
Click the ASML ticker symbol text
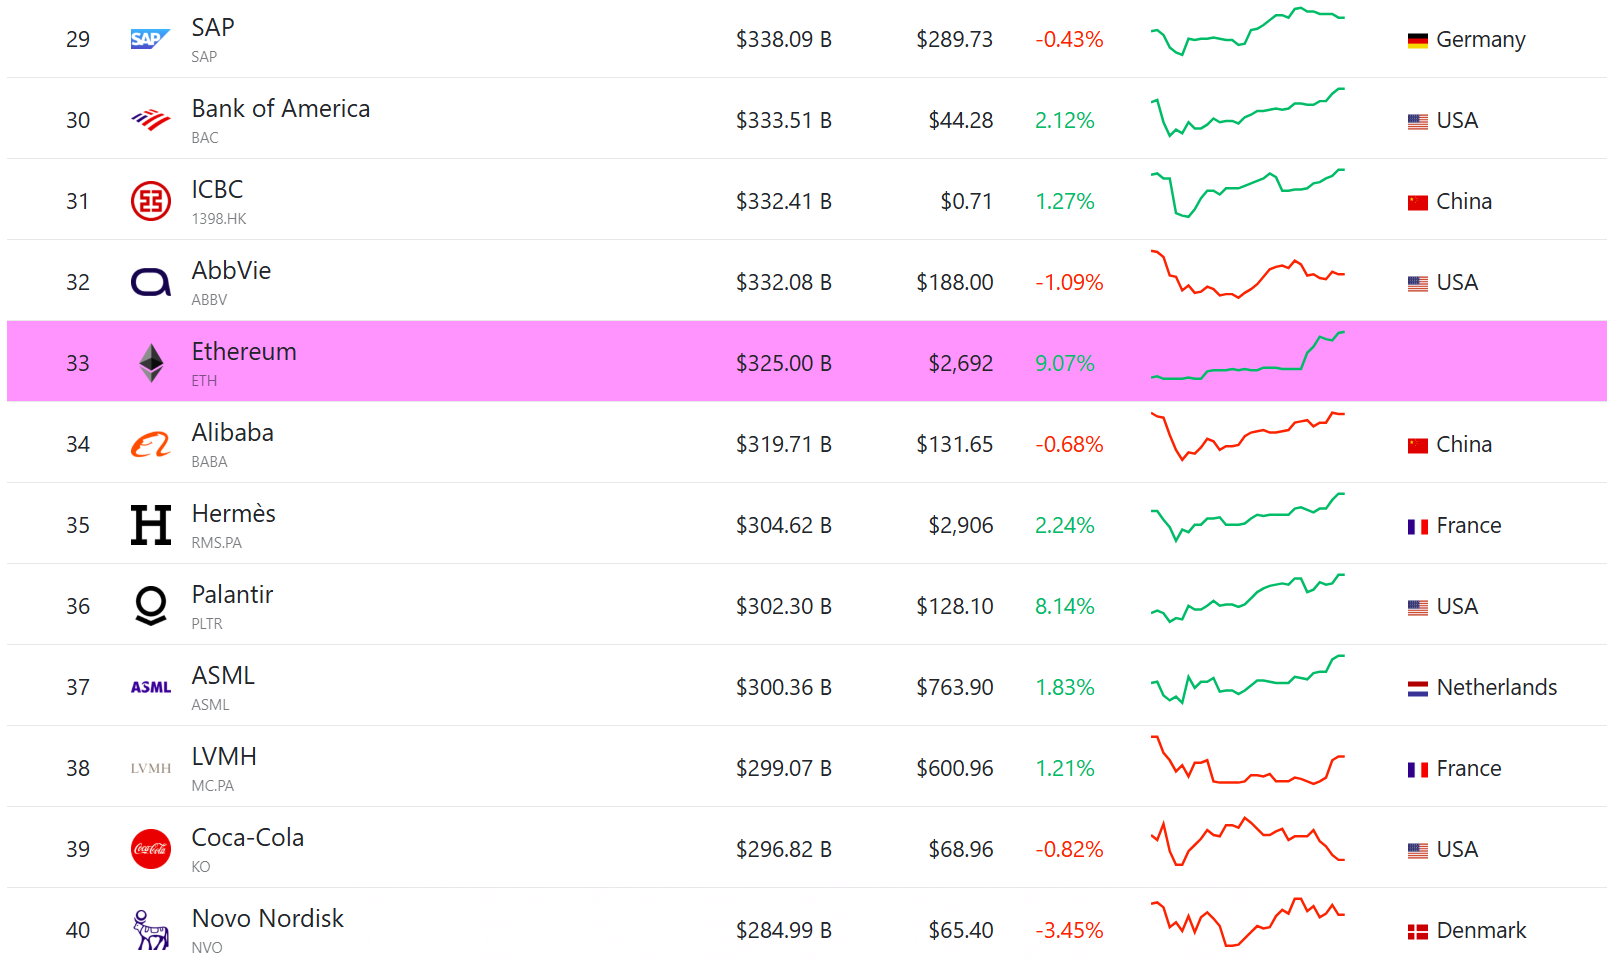(209, 704)
